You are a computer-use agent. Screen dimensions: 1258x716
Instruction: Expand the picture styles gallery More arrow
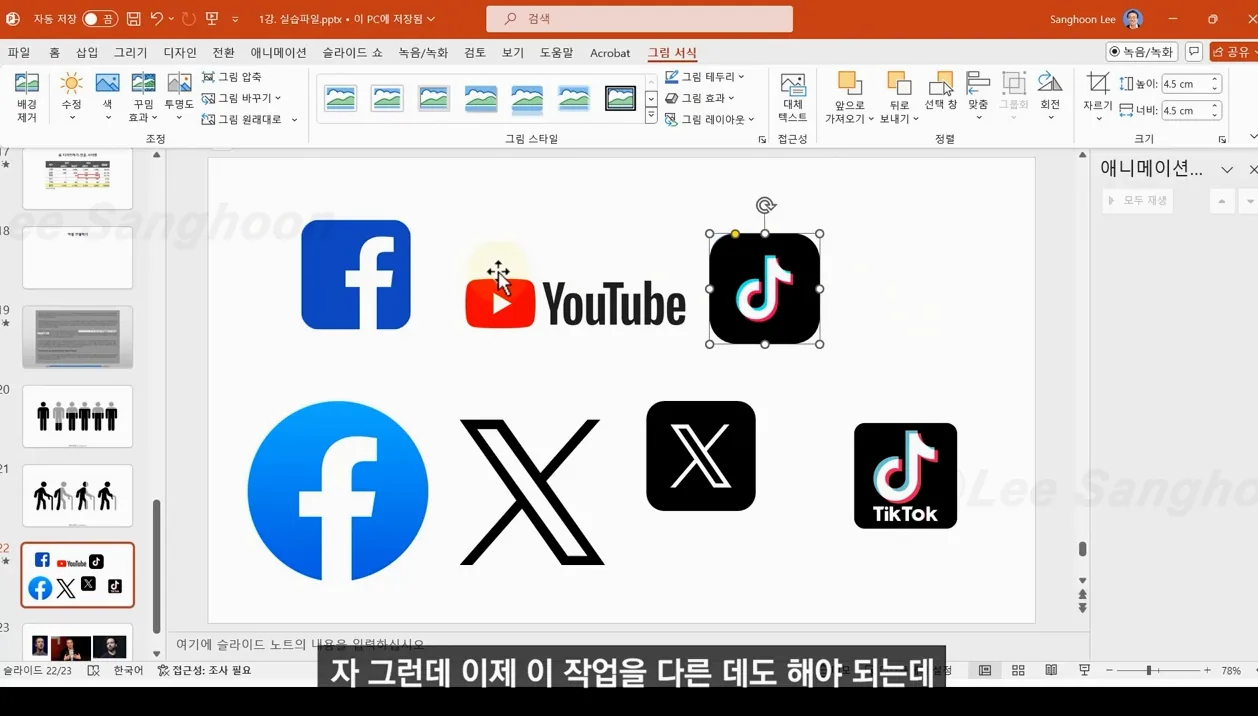click(x=651, y=117)
